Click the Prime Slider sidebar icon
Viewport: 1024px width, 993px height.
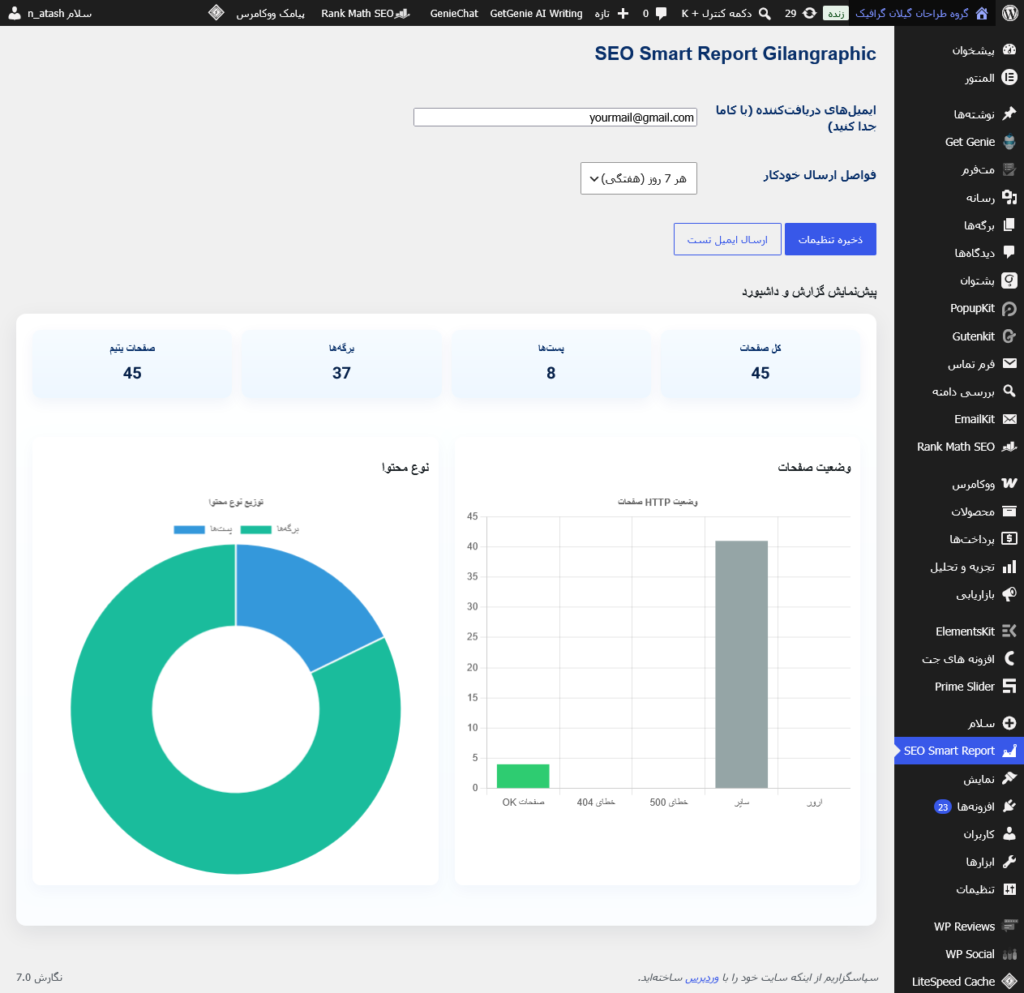(x=1009, y=686)
